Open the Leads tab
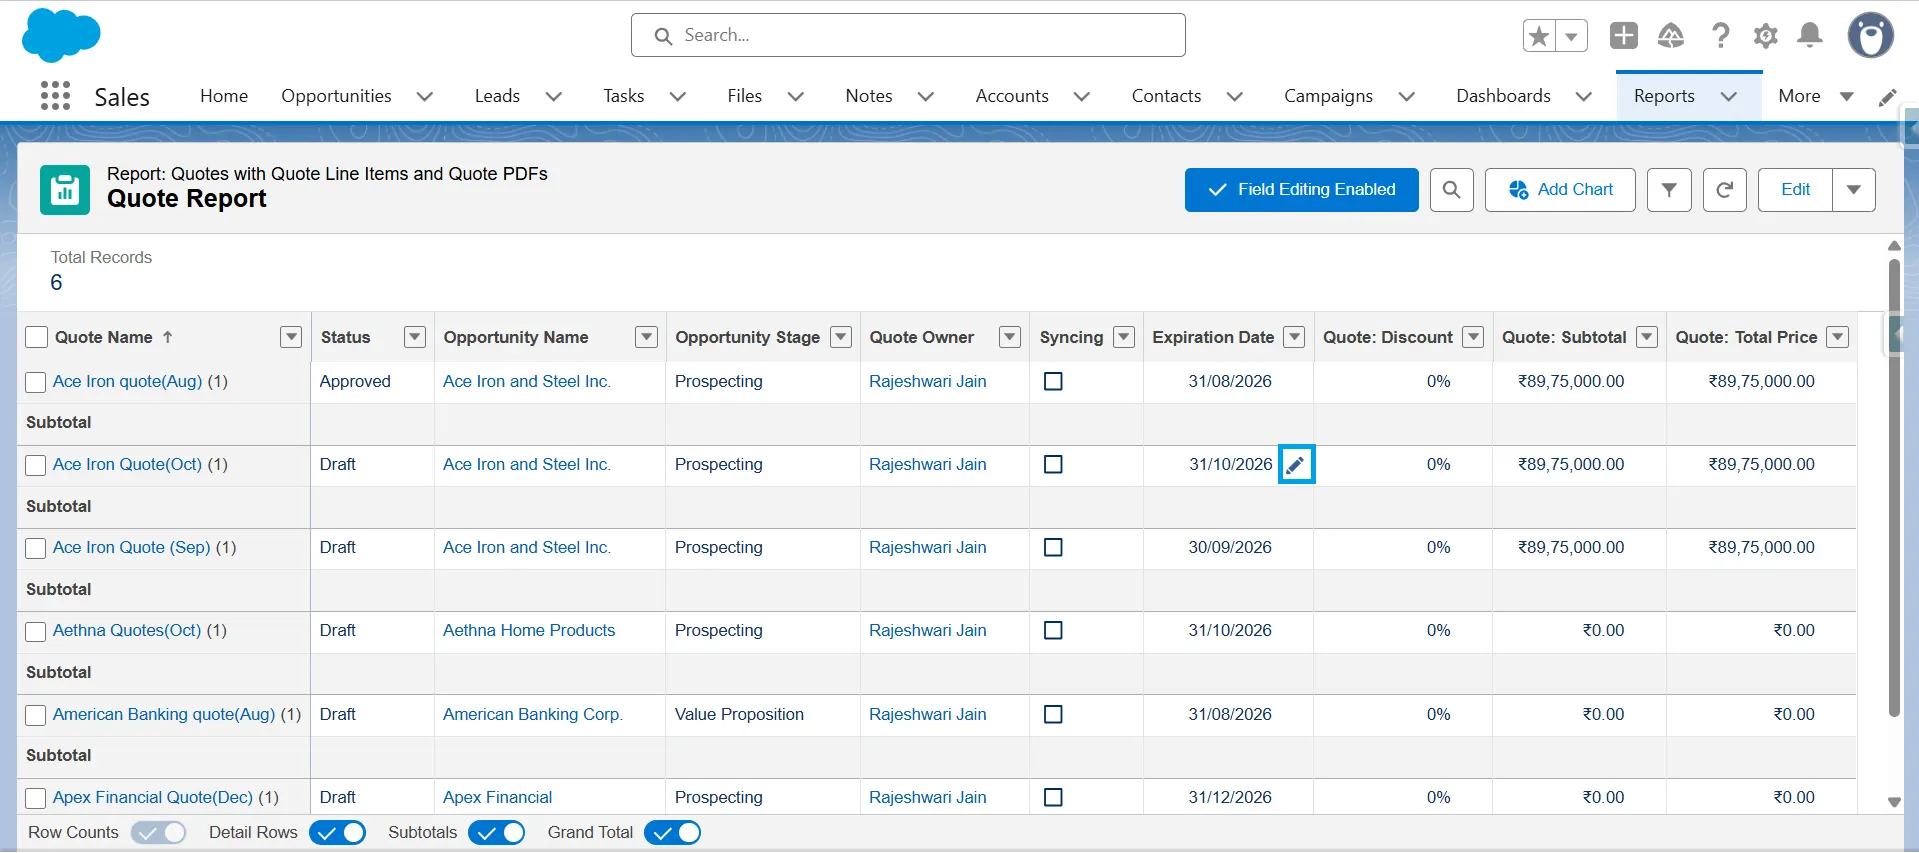The height and width of the screenshot is (853, 1919). click(x=497, y=96)
